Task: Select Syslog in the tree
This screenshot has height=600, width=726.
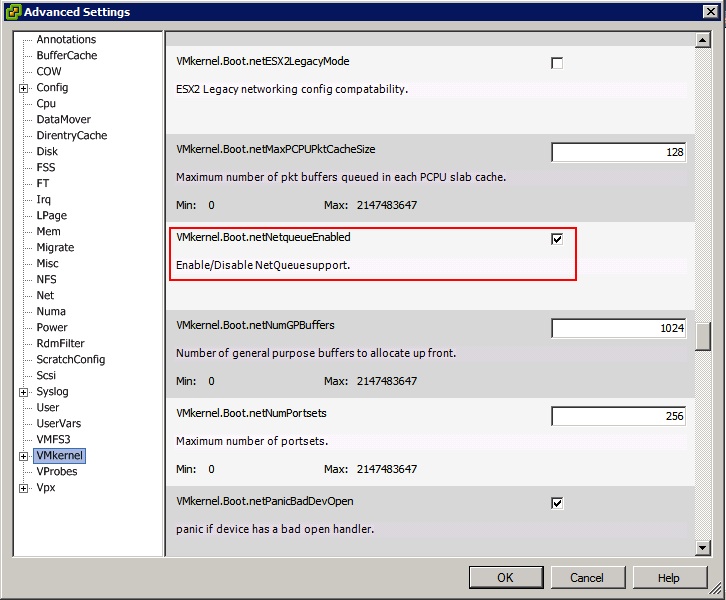Action: click(52, 391)
